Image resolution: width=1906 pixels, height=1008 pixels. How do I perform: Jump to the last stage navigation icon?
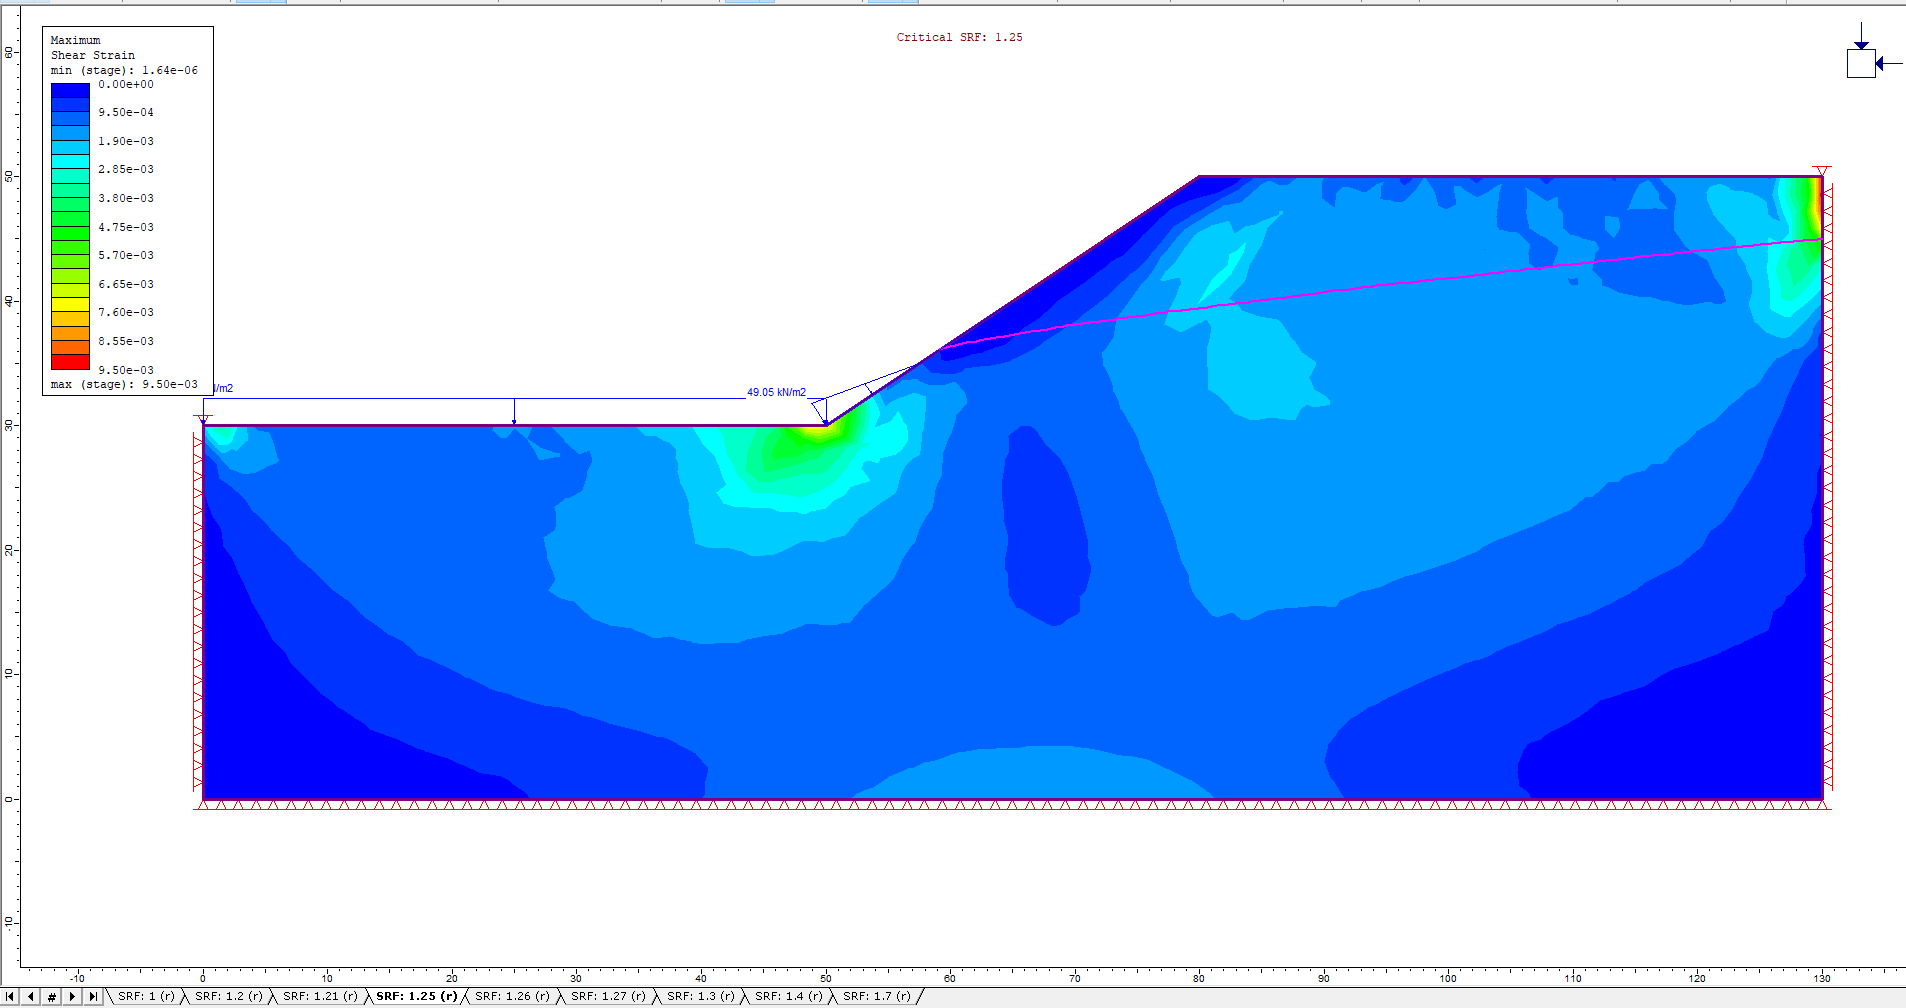94,996
